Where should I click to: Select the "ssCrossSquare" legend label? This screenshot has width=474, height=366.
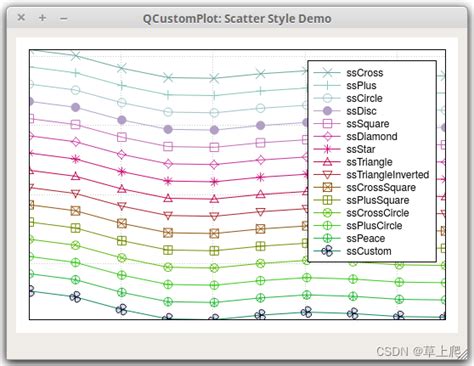[x=381, y=187]
